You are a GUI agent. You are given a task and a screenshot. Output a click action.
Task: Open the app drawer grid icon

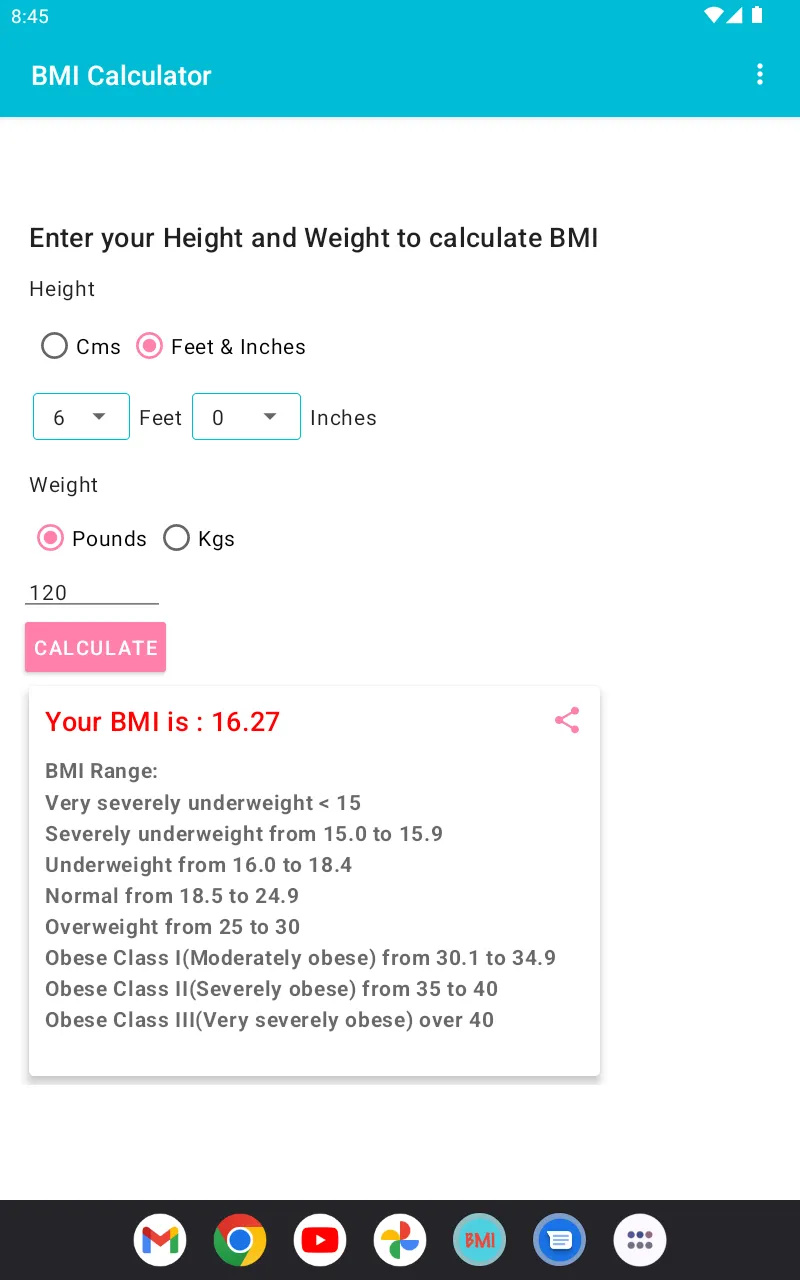pyautogui.click(x=639, y=1240)
